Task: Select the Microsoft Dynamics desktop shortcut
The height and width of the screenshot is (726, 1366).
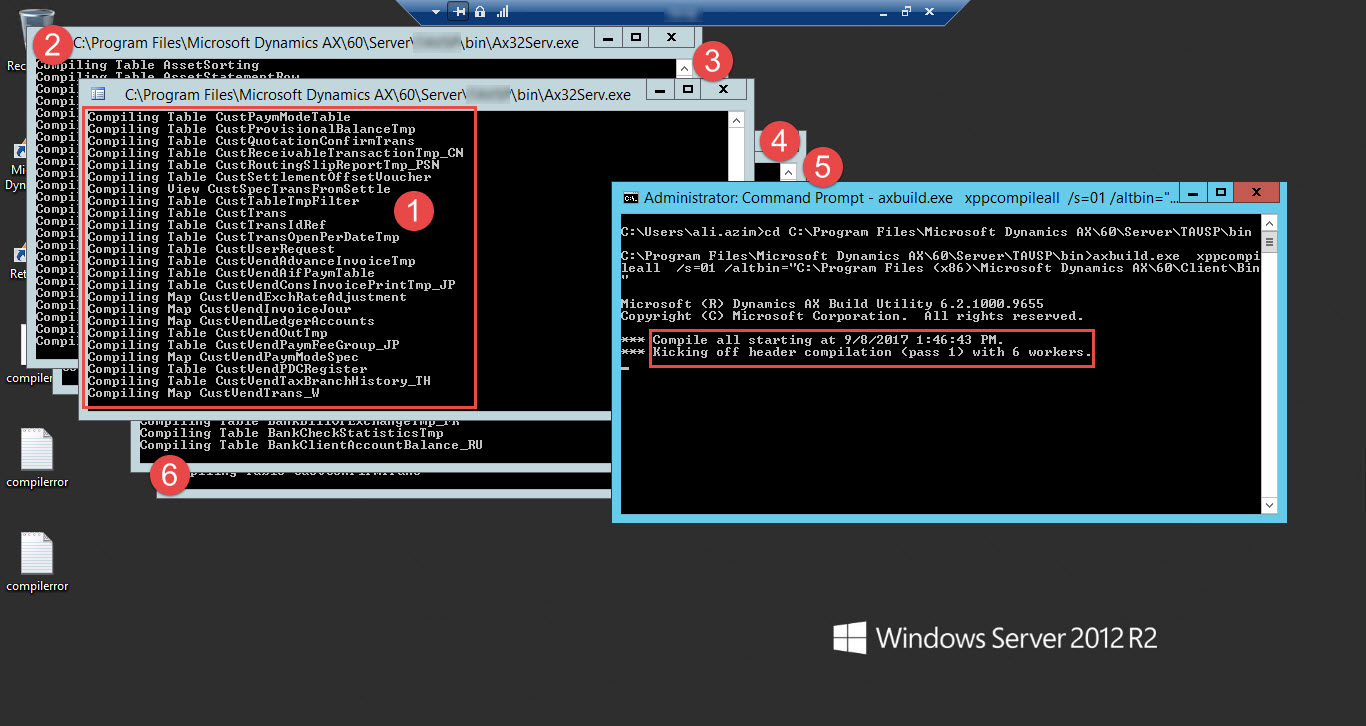Action: tap(17, 167)
